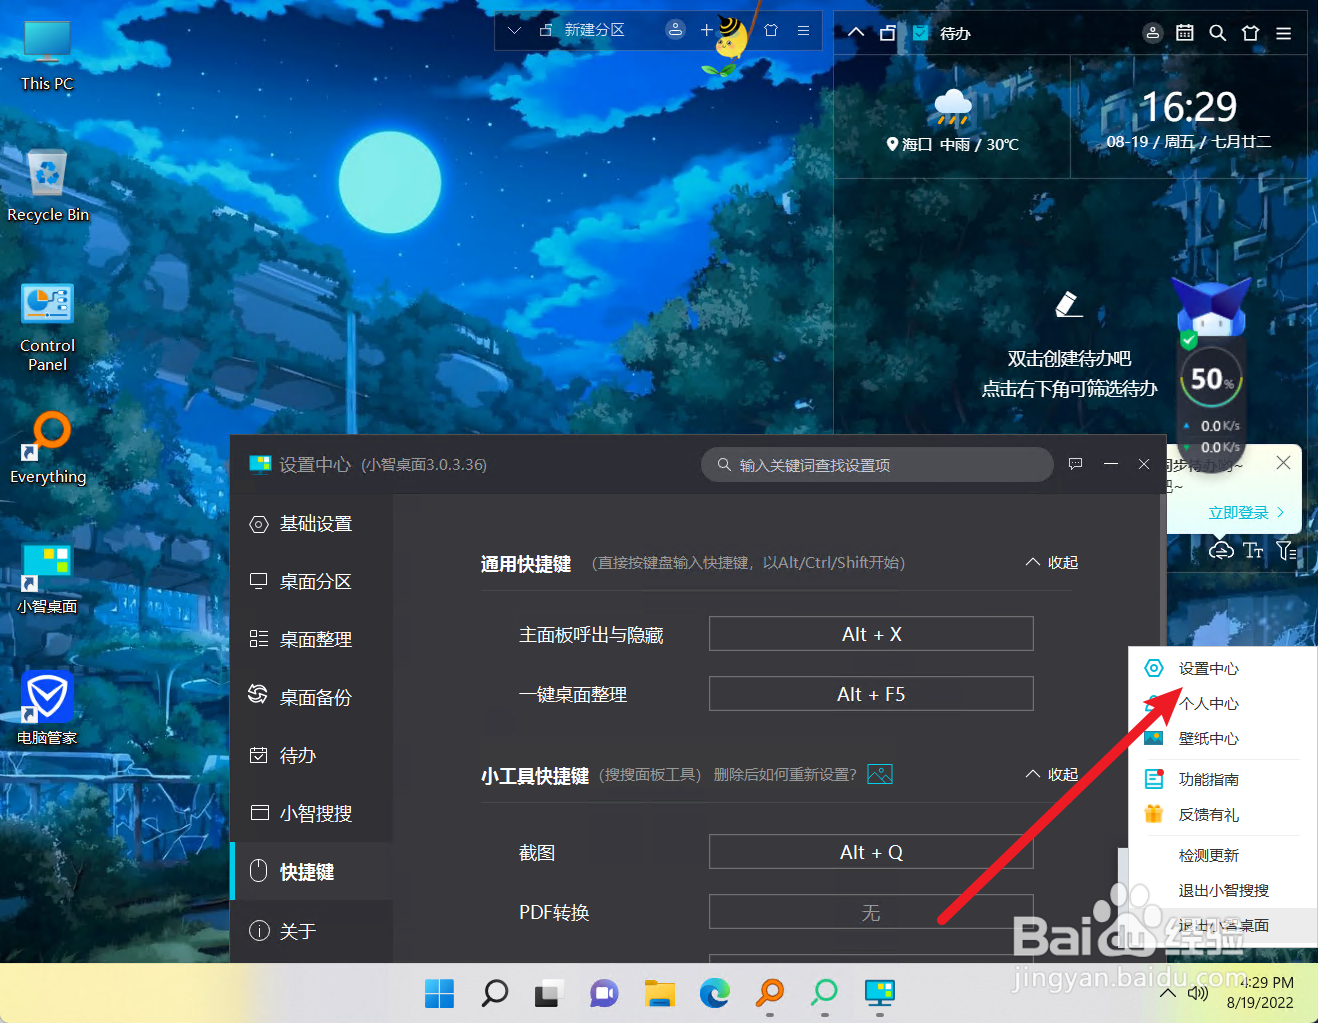The image size is (1318, 1023).
Task: Open the hamburger menu in 待办 header
Action: (1284, 33)
